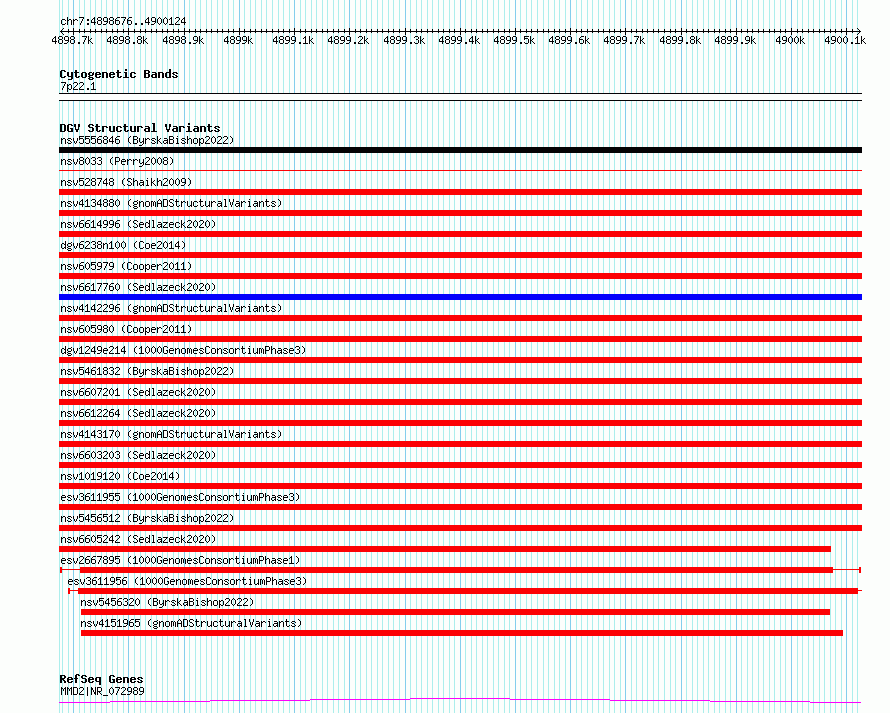Click the nsv605980 (Cooper2011) label
The width and height of the screenshot is (890, 713).
point(126,329)
